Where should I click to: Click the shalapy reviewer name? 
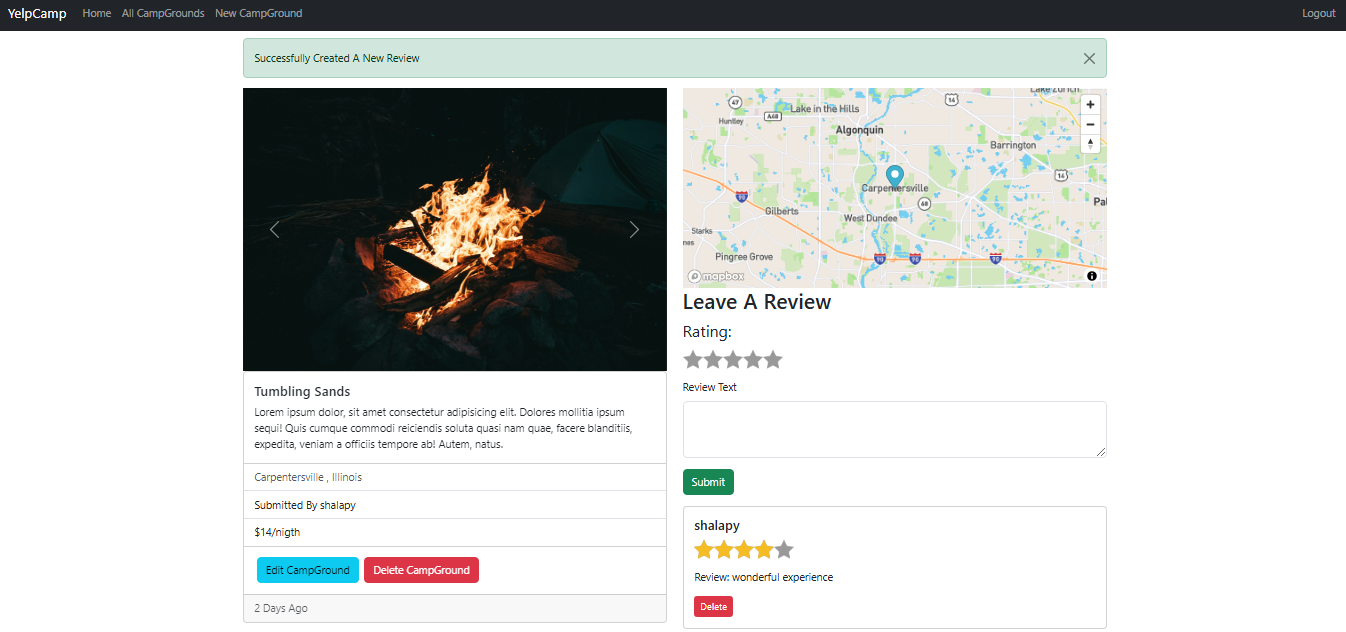click(717, 525)
